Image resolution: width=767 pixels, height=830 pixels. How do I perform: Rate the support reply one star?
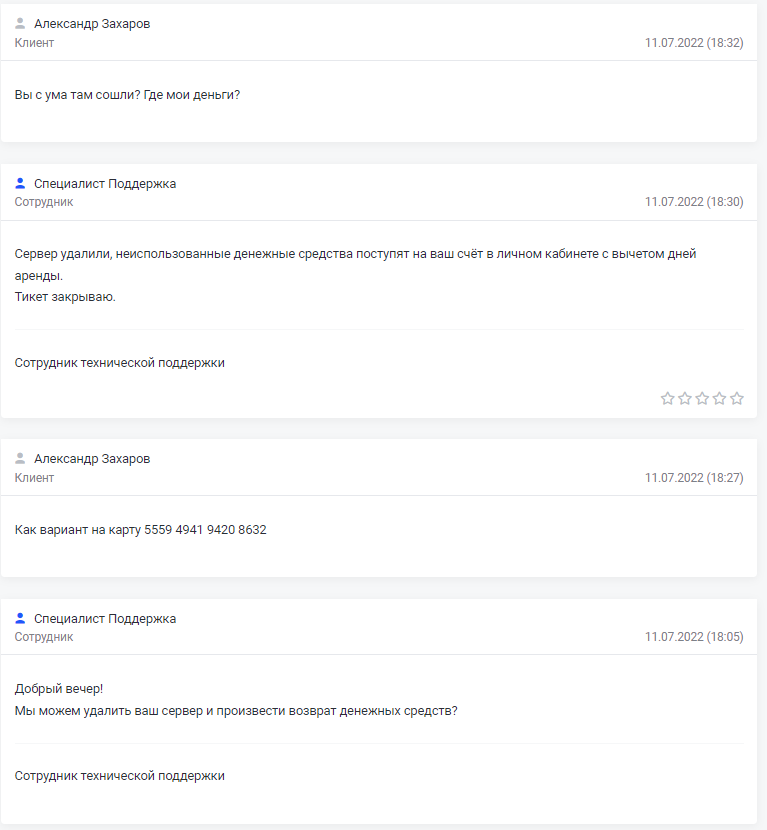pyautogui.click(x=667, y=398)
